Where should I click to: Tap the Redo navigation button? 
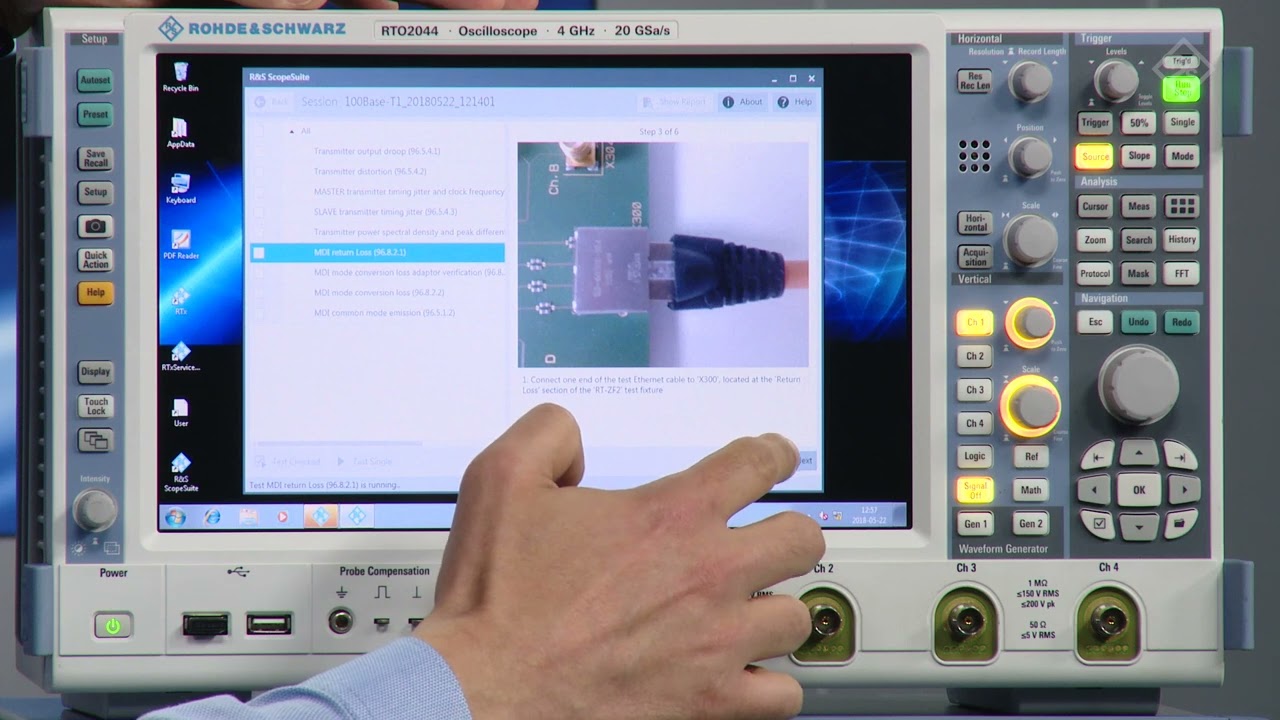pyautogui.click(x=1182, y=322)
